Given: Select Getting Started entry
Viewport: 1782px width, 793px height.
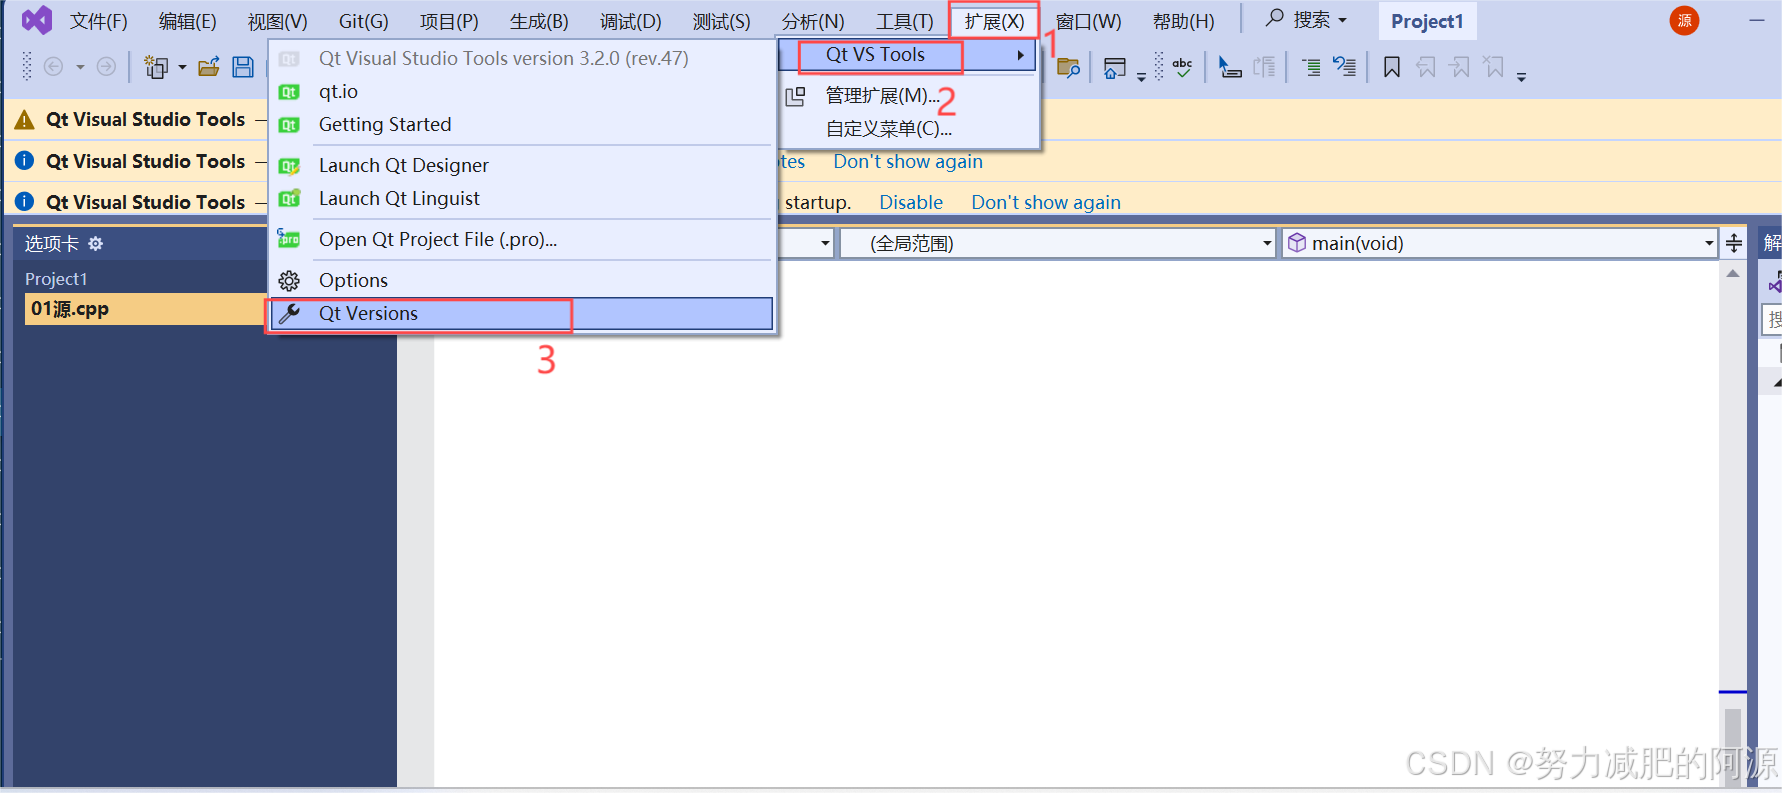Looking at the screenshot, I should (x=521, y=124).
